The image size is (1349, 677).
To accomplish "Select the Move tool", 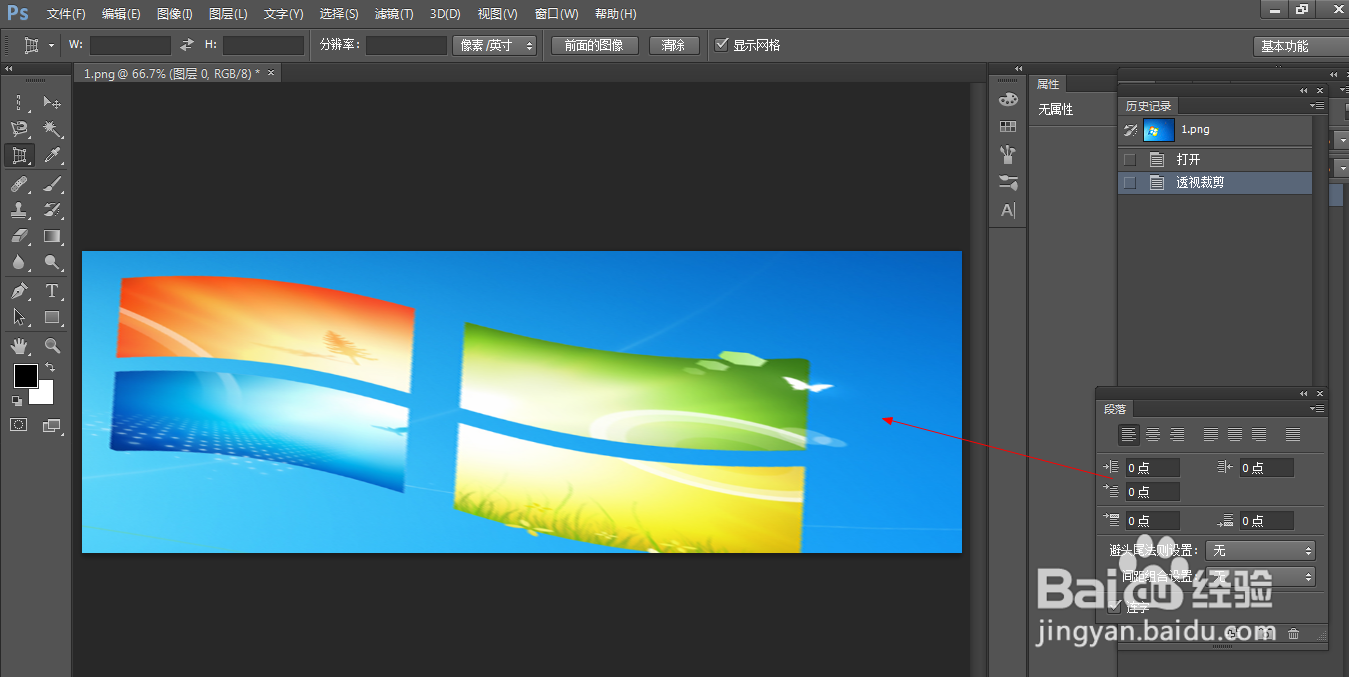I will point(52,102).
